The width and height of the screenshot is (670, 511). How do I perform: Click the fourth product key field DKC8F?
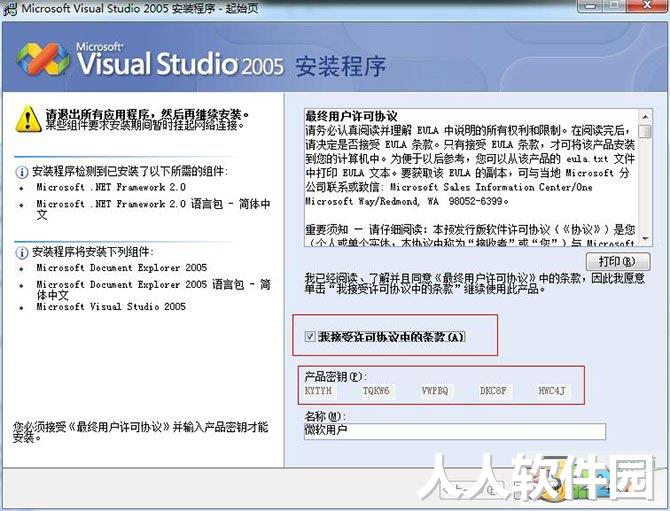[494, 391]
